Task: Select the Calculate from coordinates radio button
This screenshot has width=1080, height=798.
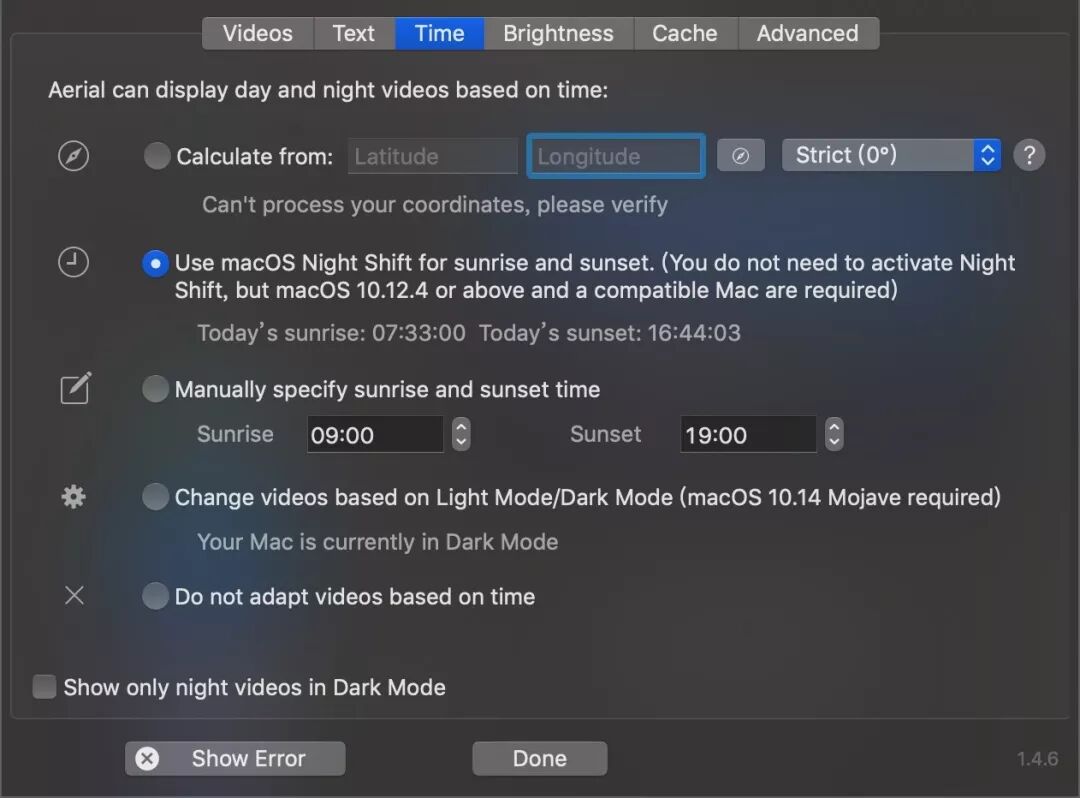Action: click(157, 156)
